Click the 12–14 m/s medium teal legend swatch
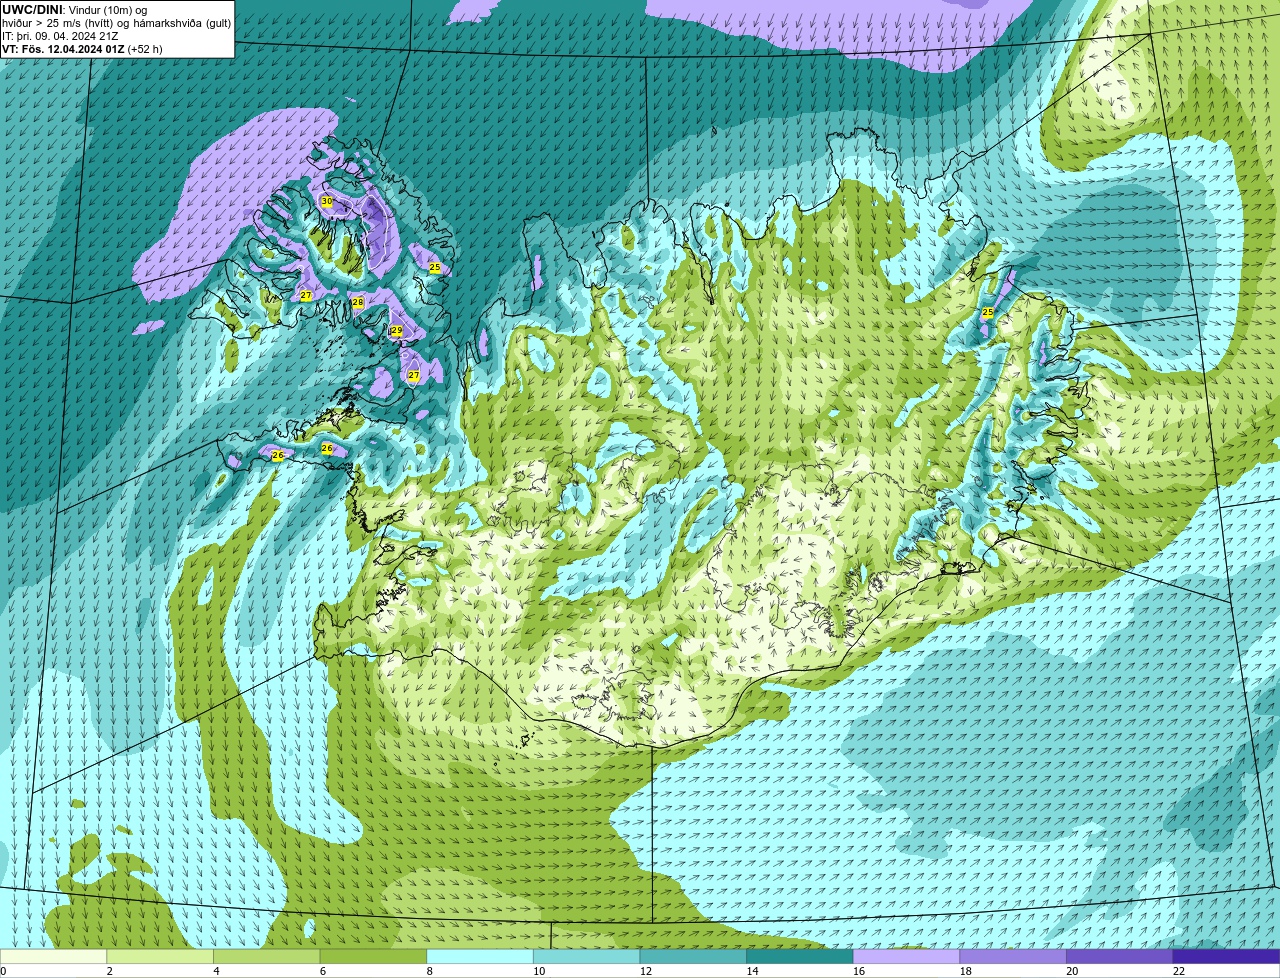The width and height of the screenshot is (1280, 978). tap(693, 956)
